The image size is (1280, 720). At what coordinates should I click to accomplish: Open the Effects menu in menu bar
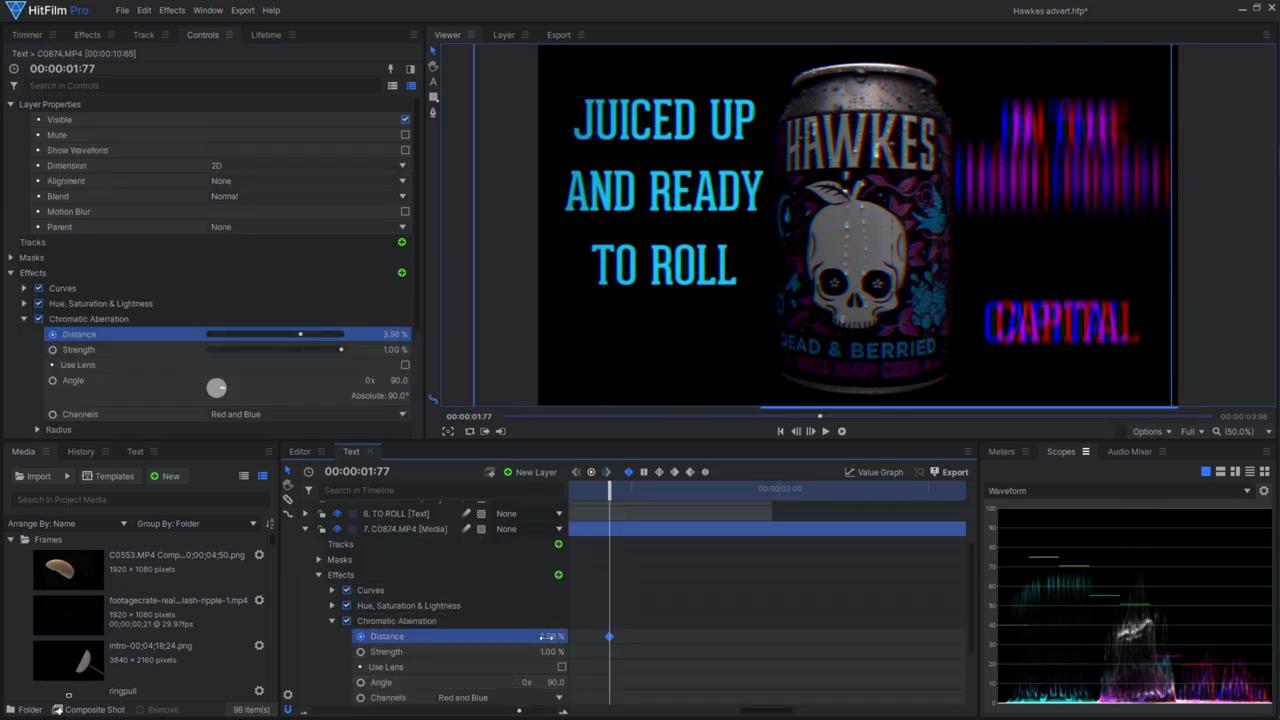[x=172, y=10]
